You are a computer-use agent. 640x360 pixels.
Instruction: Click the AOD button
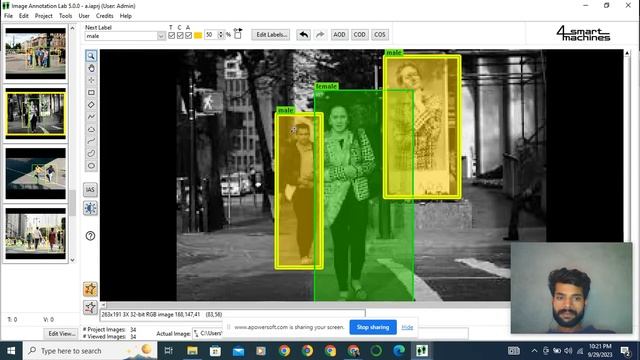pos(339,35)
